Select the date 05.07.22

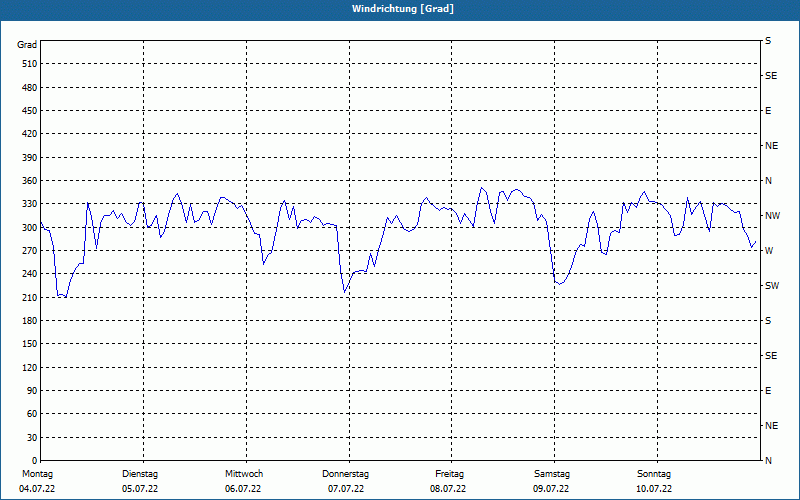[140, 489]
